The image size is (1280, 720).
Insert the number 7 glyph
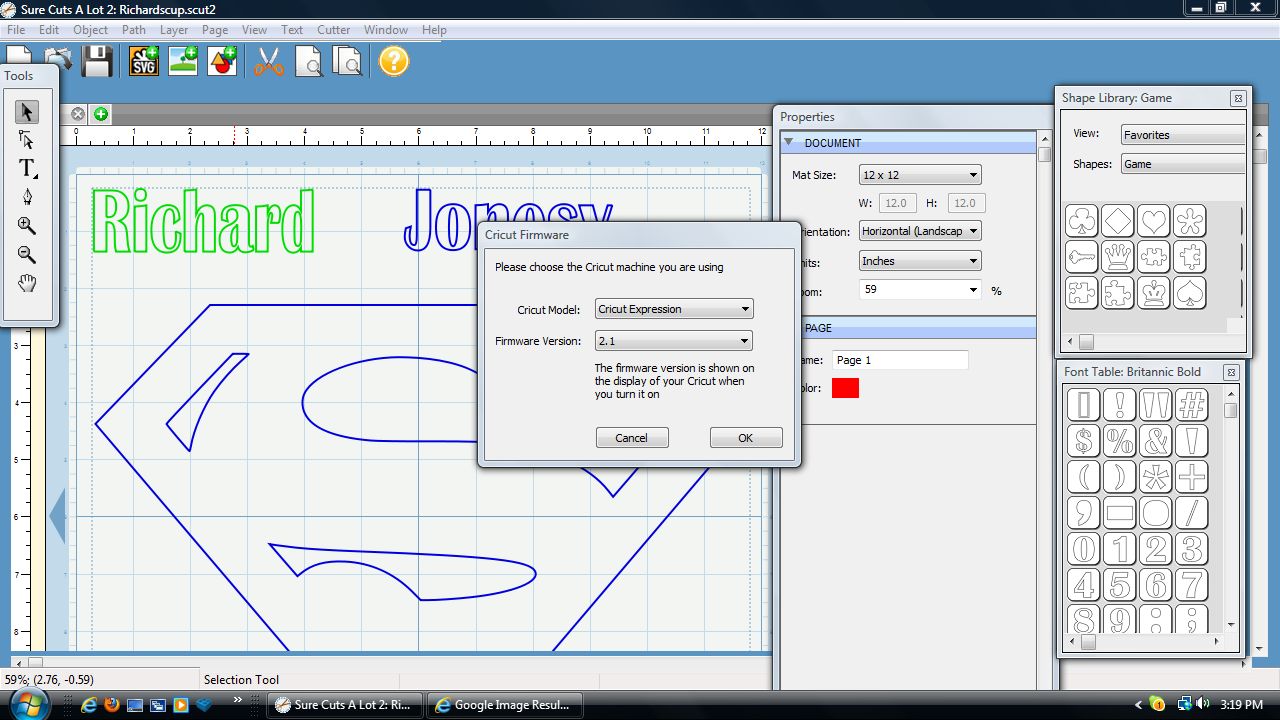pos(1192,585)
